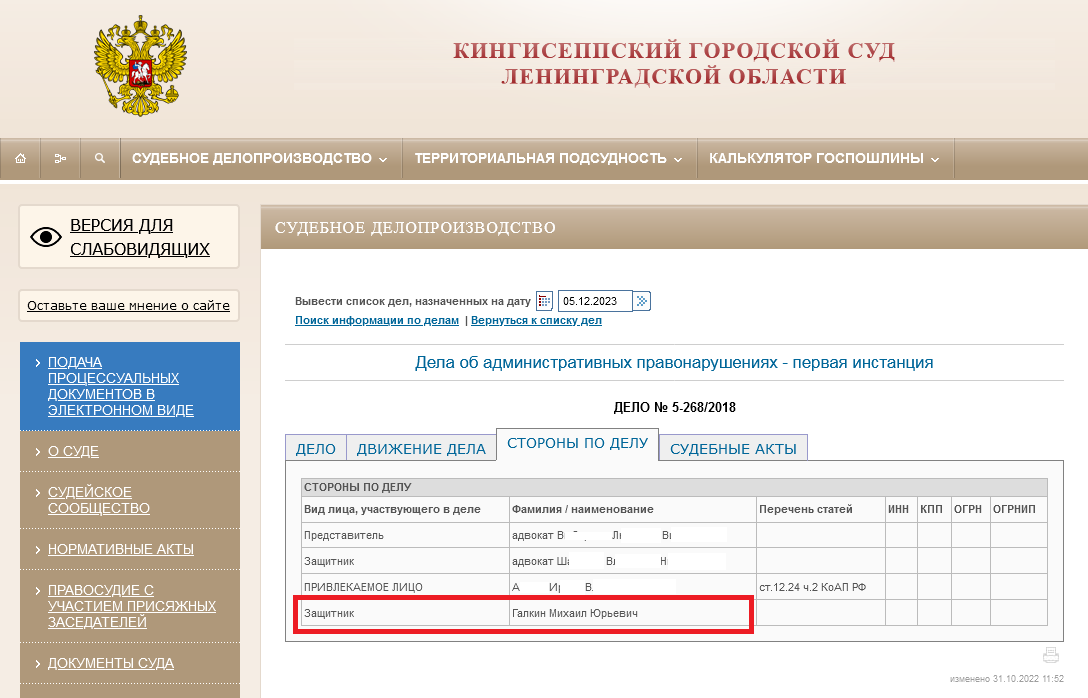Click the date input field showing 05.12.2023
Viewport: 1088px width, 698px height.
coord(595,301)
